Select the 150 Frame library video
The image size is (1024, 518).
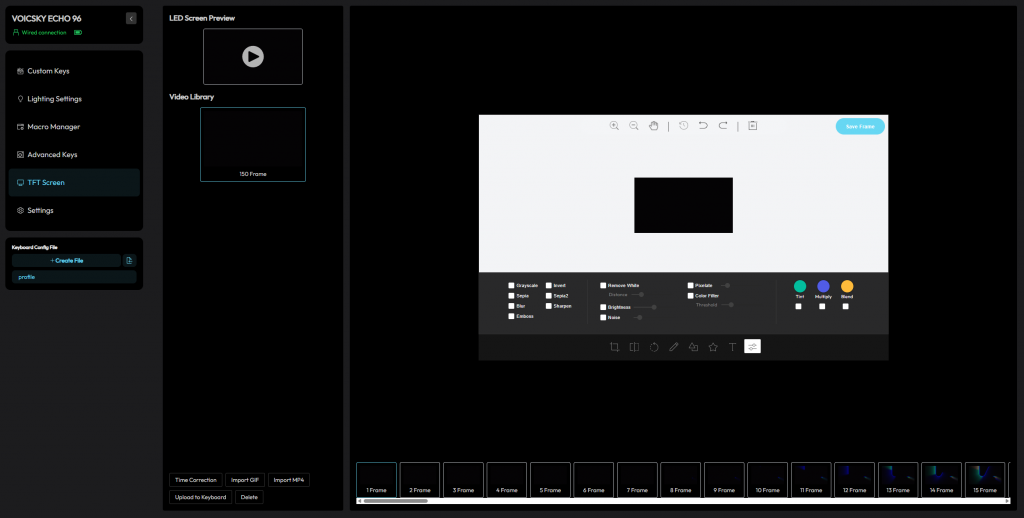coord(253,144)
